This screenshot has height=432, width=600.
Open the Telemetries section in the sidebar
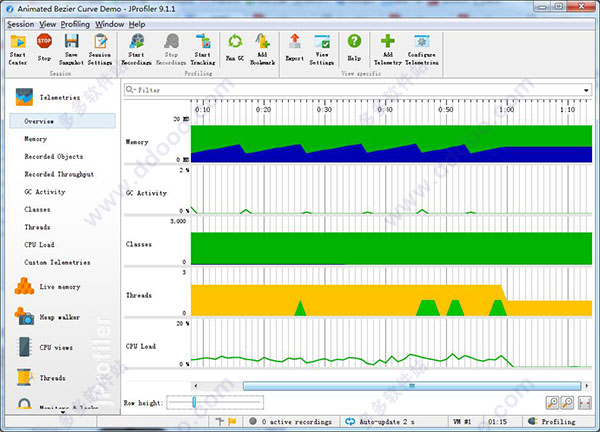click(x=48, y=97)
